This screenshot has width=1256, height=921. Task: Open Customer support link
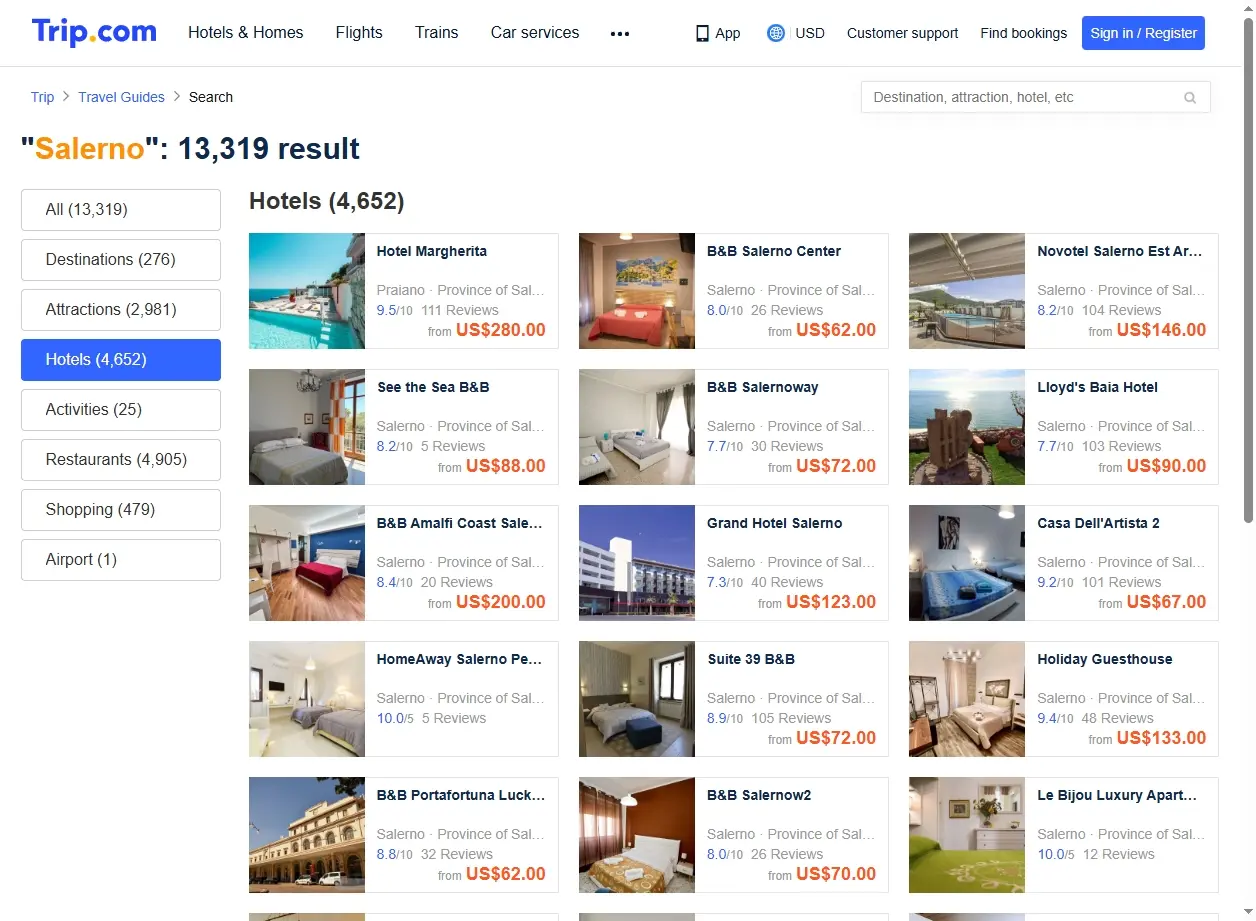(902, 33)
